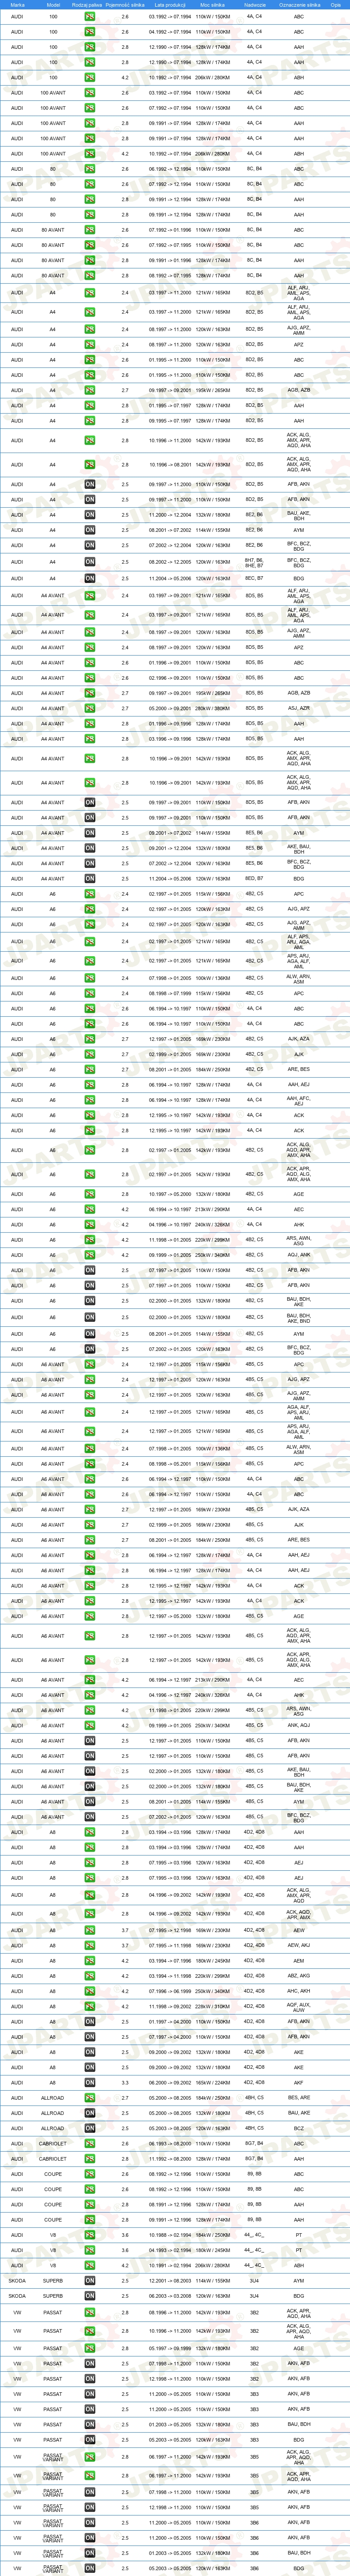Click the Marka column header
350x2576 pixels.
tap(17, 5)
